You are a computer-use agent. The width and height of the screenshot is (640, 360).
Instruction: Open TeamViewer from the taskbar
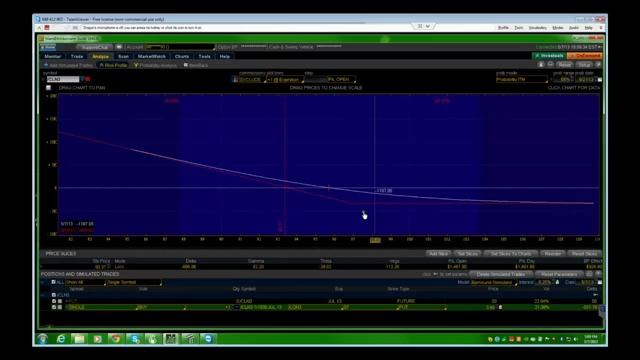[208, 339]
